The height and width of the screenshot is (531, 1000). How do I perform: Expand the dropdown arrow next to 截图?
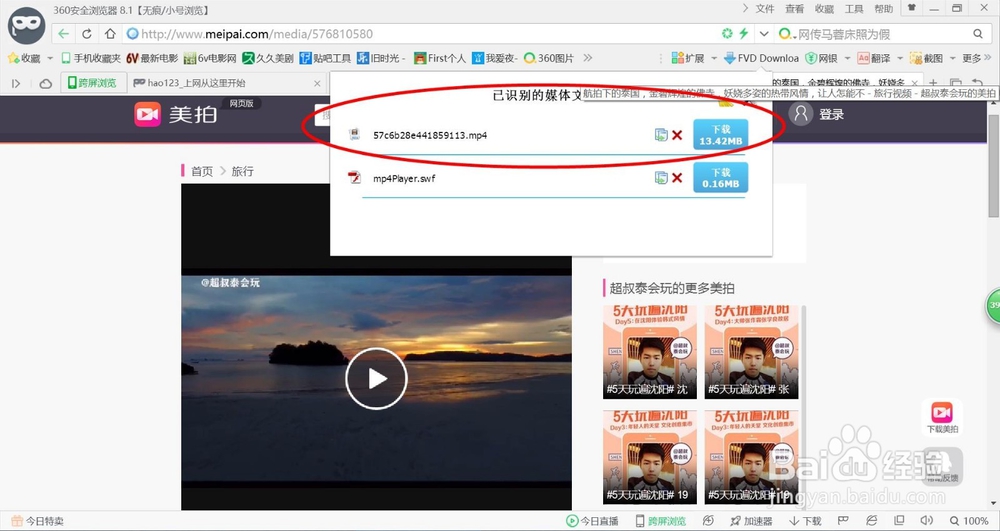pyautogui.click(x=952, y=58)
